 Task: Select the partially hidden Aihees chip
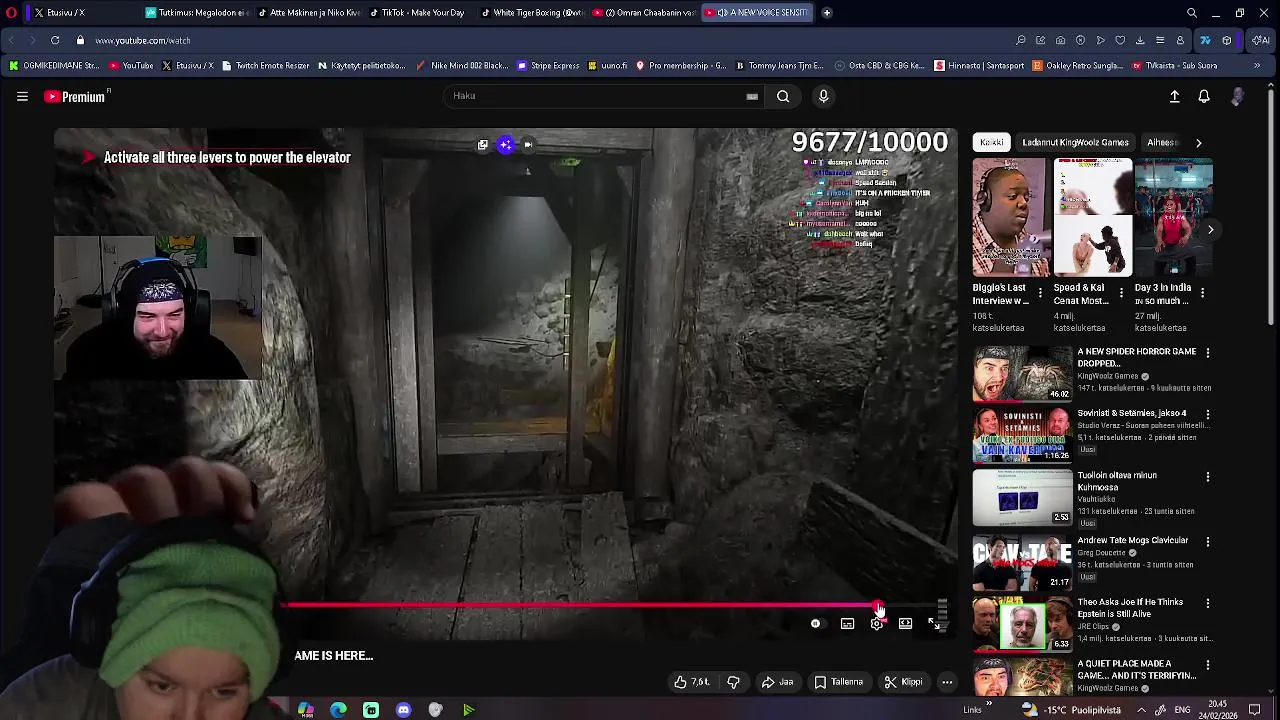click(x=1162, y=142)
